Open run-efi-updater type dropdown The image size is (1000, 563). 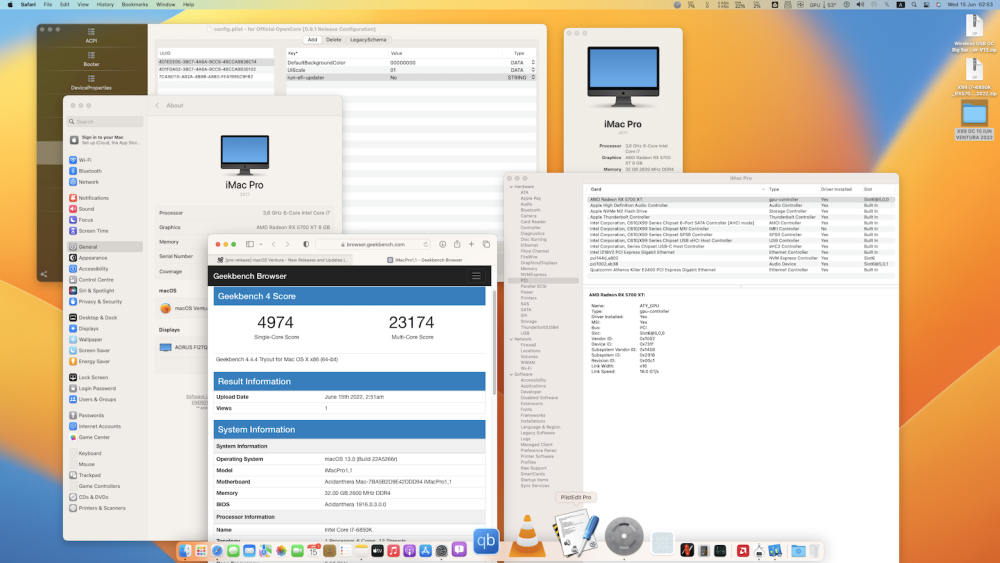pyautogui.click(x=533, y=77)
